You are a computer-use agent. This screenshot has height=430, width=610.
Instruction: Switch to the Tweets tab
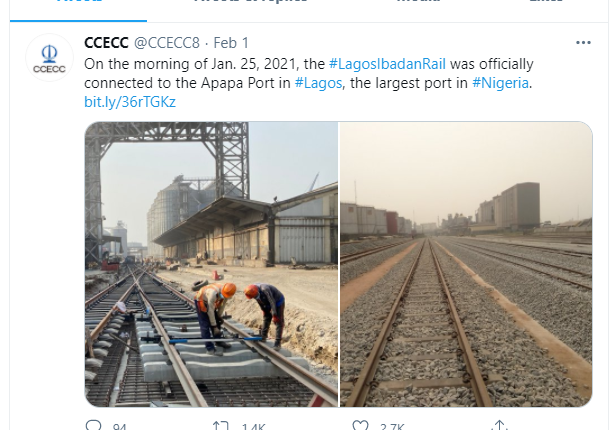point(80,4)
